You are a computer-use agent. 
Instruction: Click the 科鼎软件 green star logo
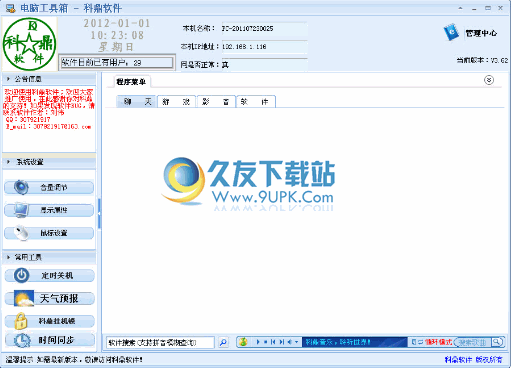[x=30, y=44]
